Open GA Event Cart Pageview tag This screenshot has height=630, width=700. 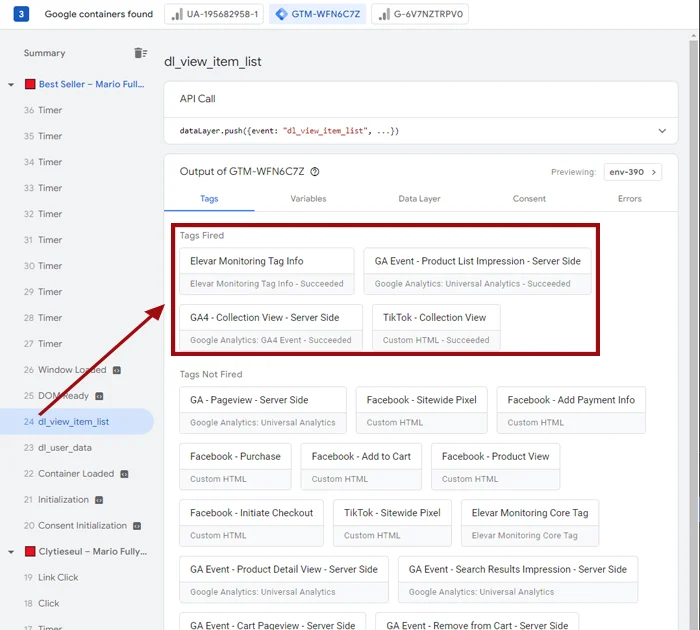pos(273,622)
